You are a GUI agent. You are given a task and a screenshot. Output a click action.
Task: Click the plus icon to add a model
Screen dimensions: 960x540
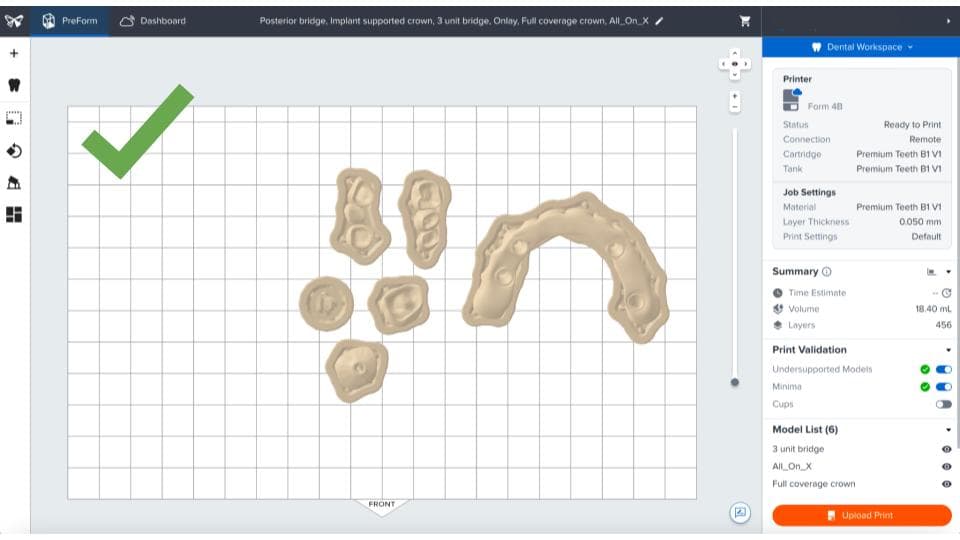click(14, 53)
